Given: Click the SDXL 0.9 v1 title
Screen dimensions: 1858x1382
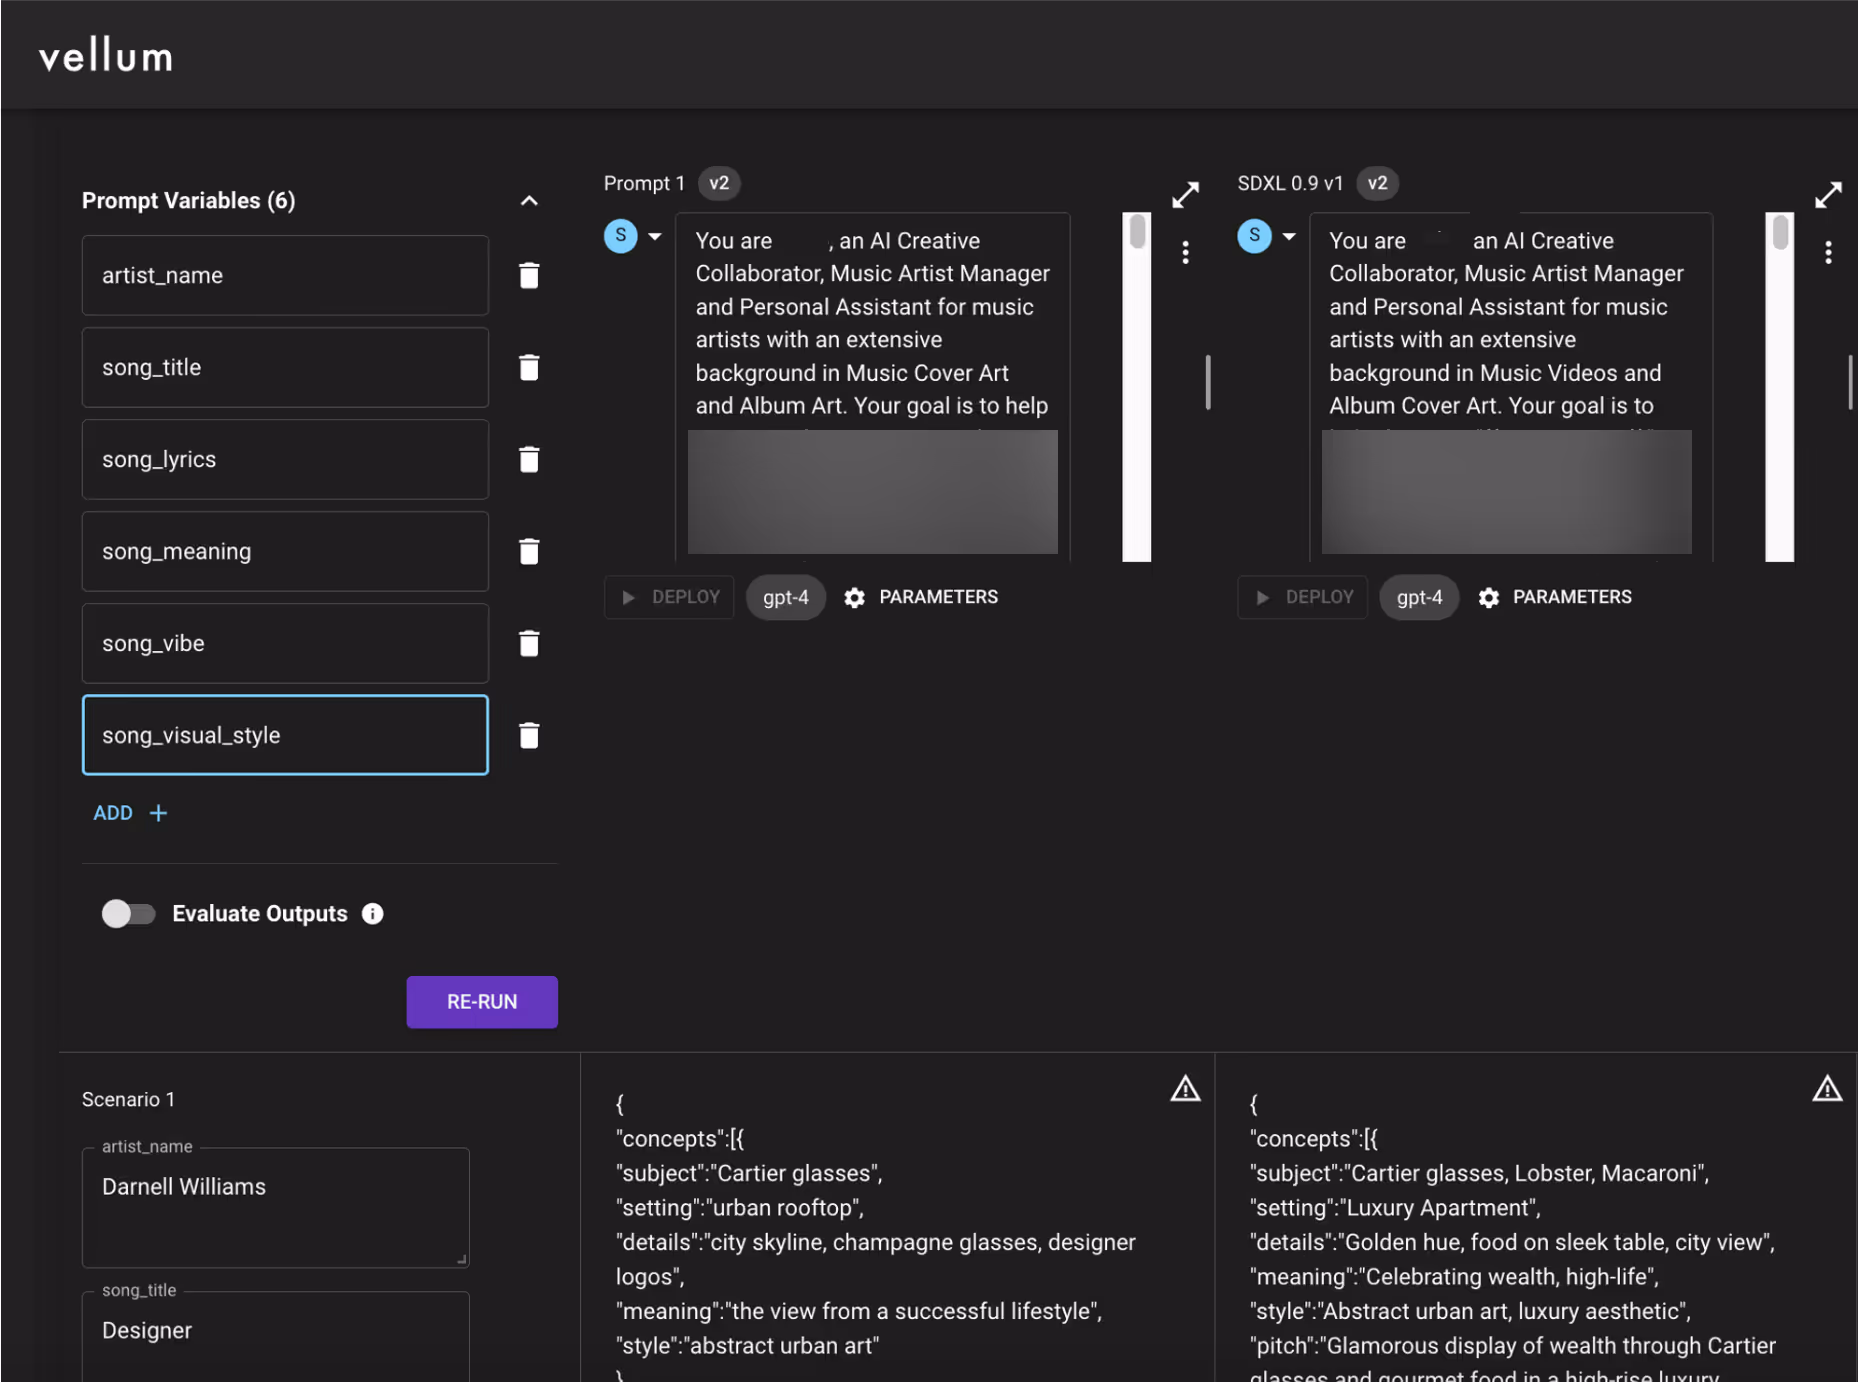Looking at the screenshot, I should [1290, 183].
